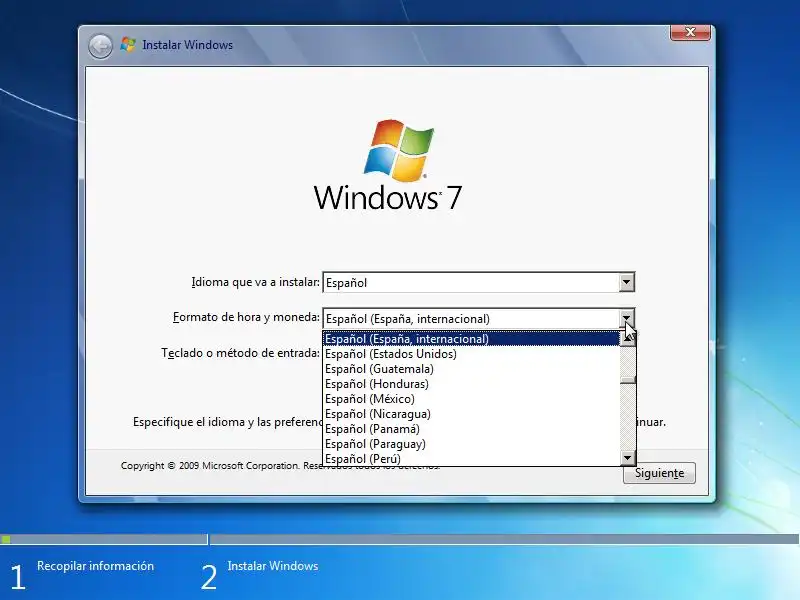The width and height of the screenshot is (800, 600).
Task: Select Español (Nicaragua) entry
Action: [471, 414]
